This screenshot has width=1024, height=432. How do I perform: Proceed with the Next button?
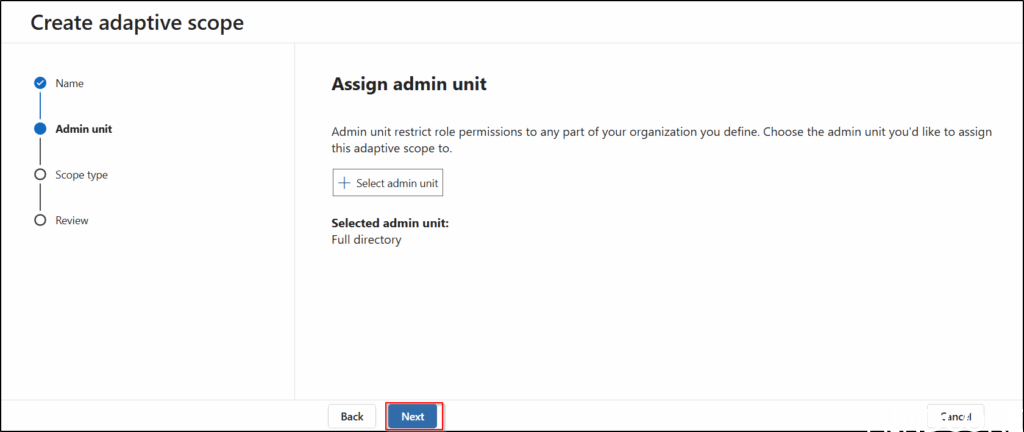click(x=413, y=416)
